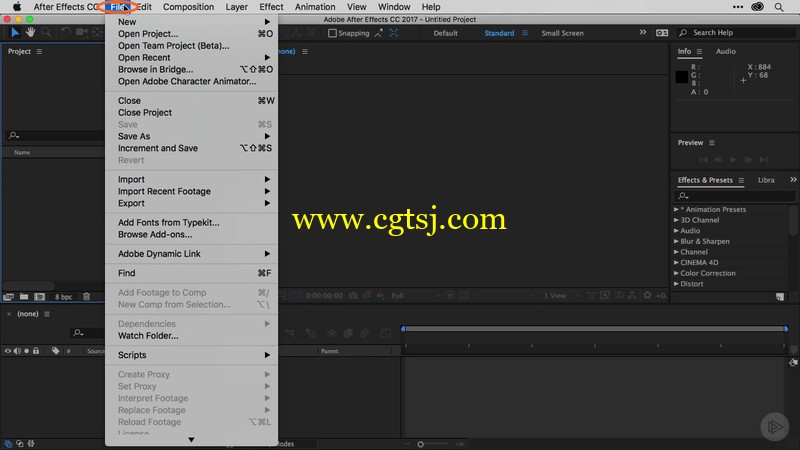
Task: Jump to last frame in Preview panel
Action: point(764,160)
